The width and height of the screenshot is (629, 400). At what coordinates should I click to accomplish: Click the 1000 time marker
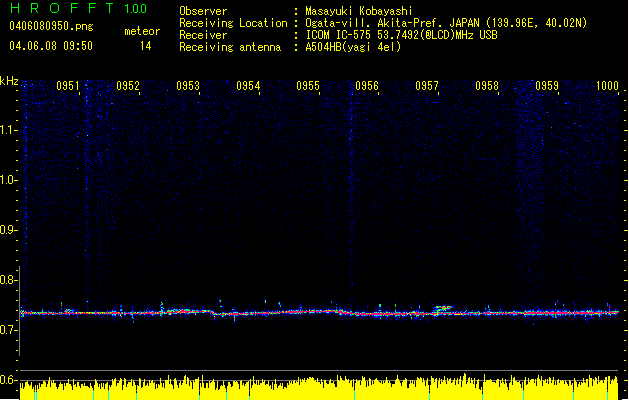point(607,86)
